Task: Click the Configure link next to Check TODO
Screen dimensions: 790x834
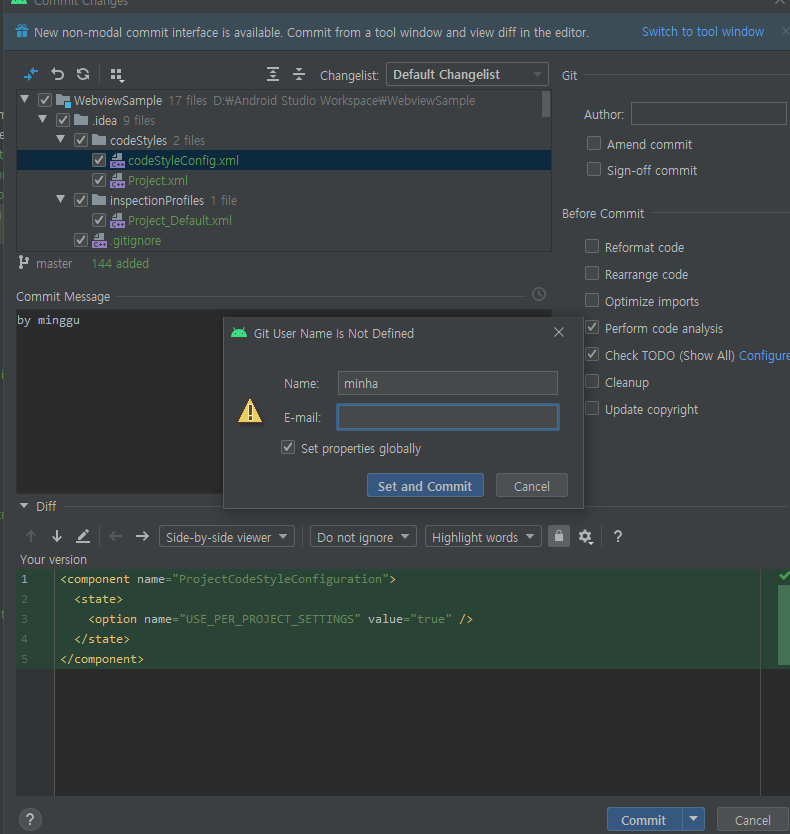Action: click(x=764, y=356)
